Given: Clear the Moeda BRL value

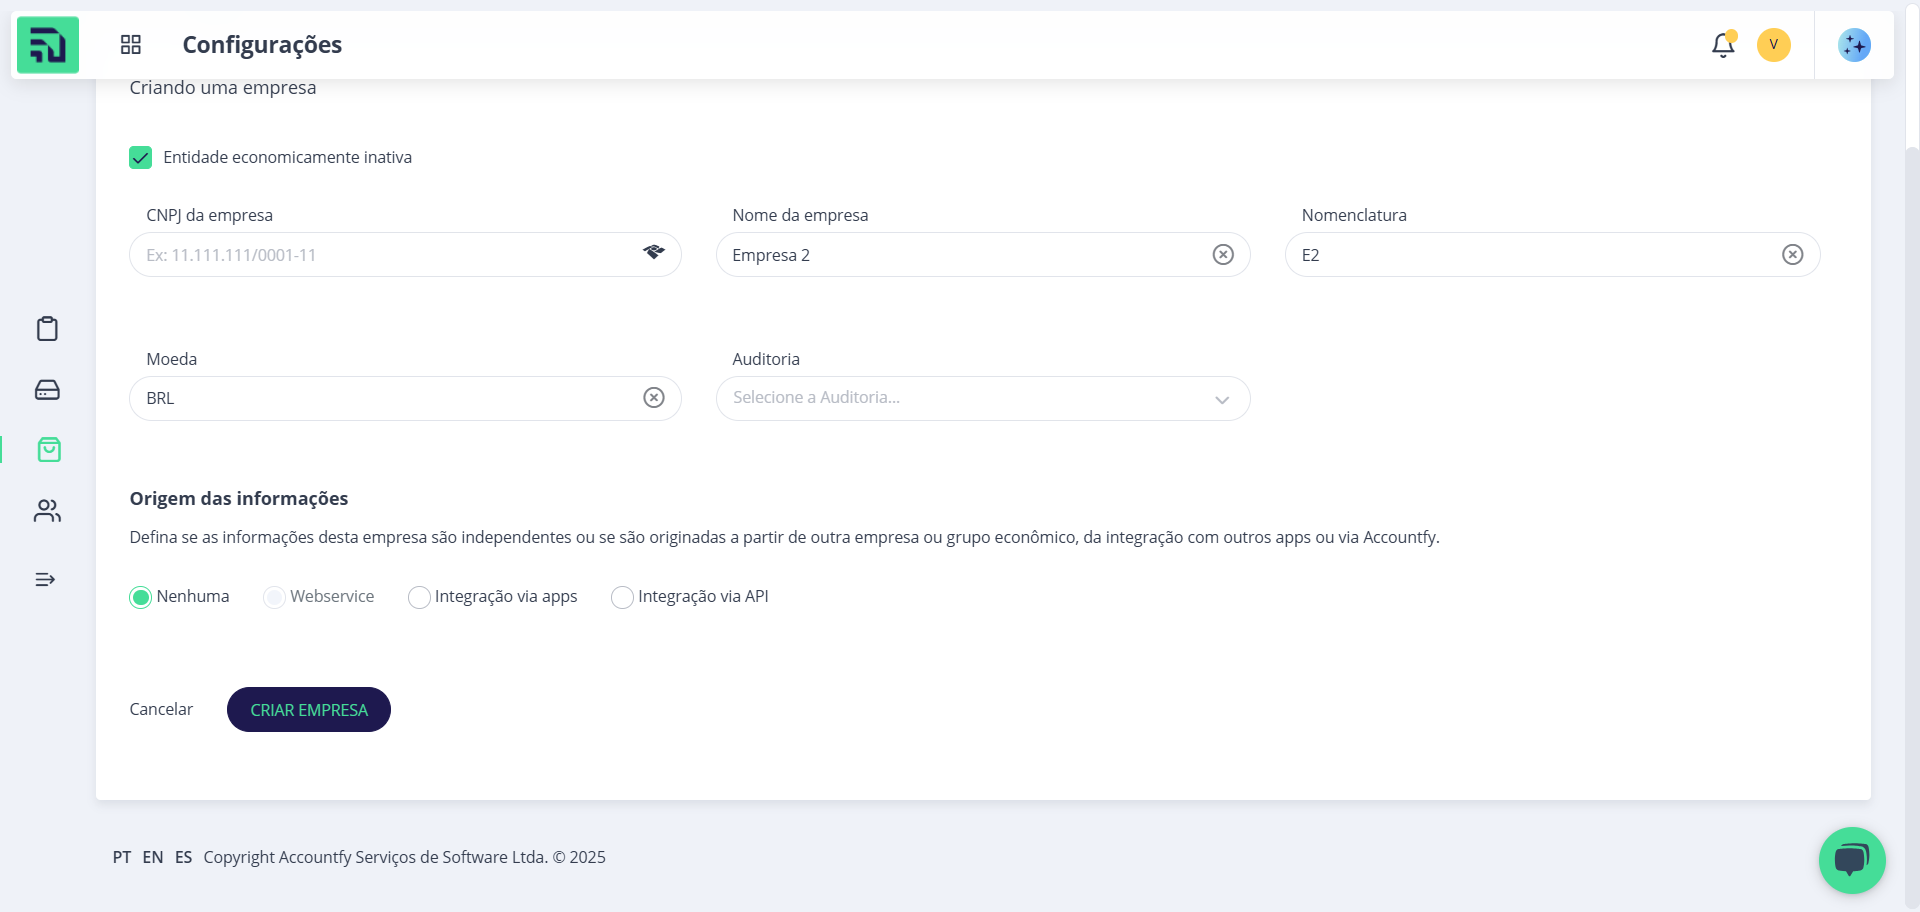Looking at the screenshot, I should click(x=654, y=398).
